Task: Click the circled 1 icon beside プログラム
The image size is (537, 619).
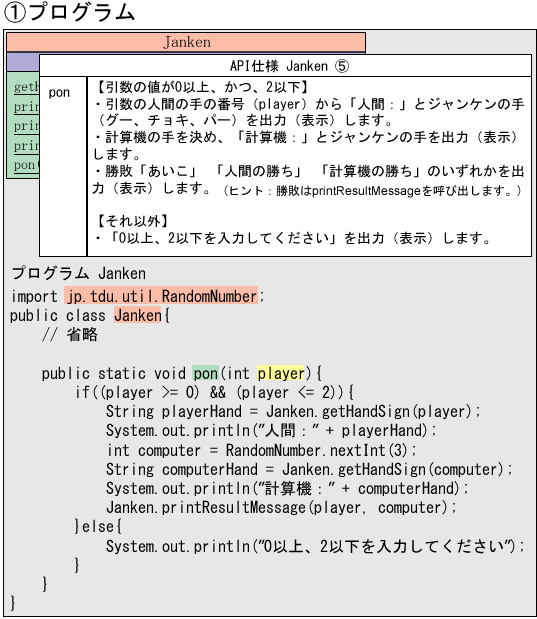Action: pyautogui.click(x=15, y=12)
